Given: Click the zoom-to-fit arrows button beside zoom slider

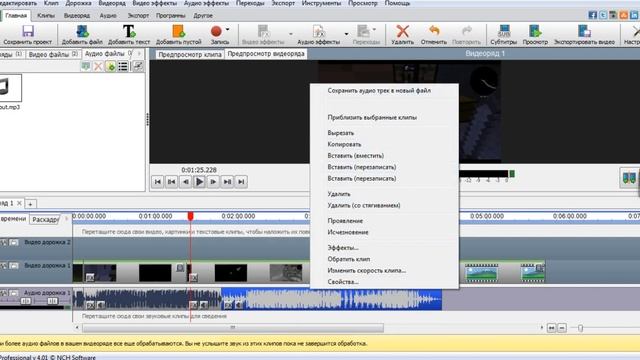Looking at the screenshot, I should 551,328.
